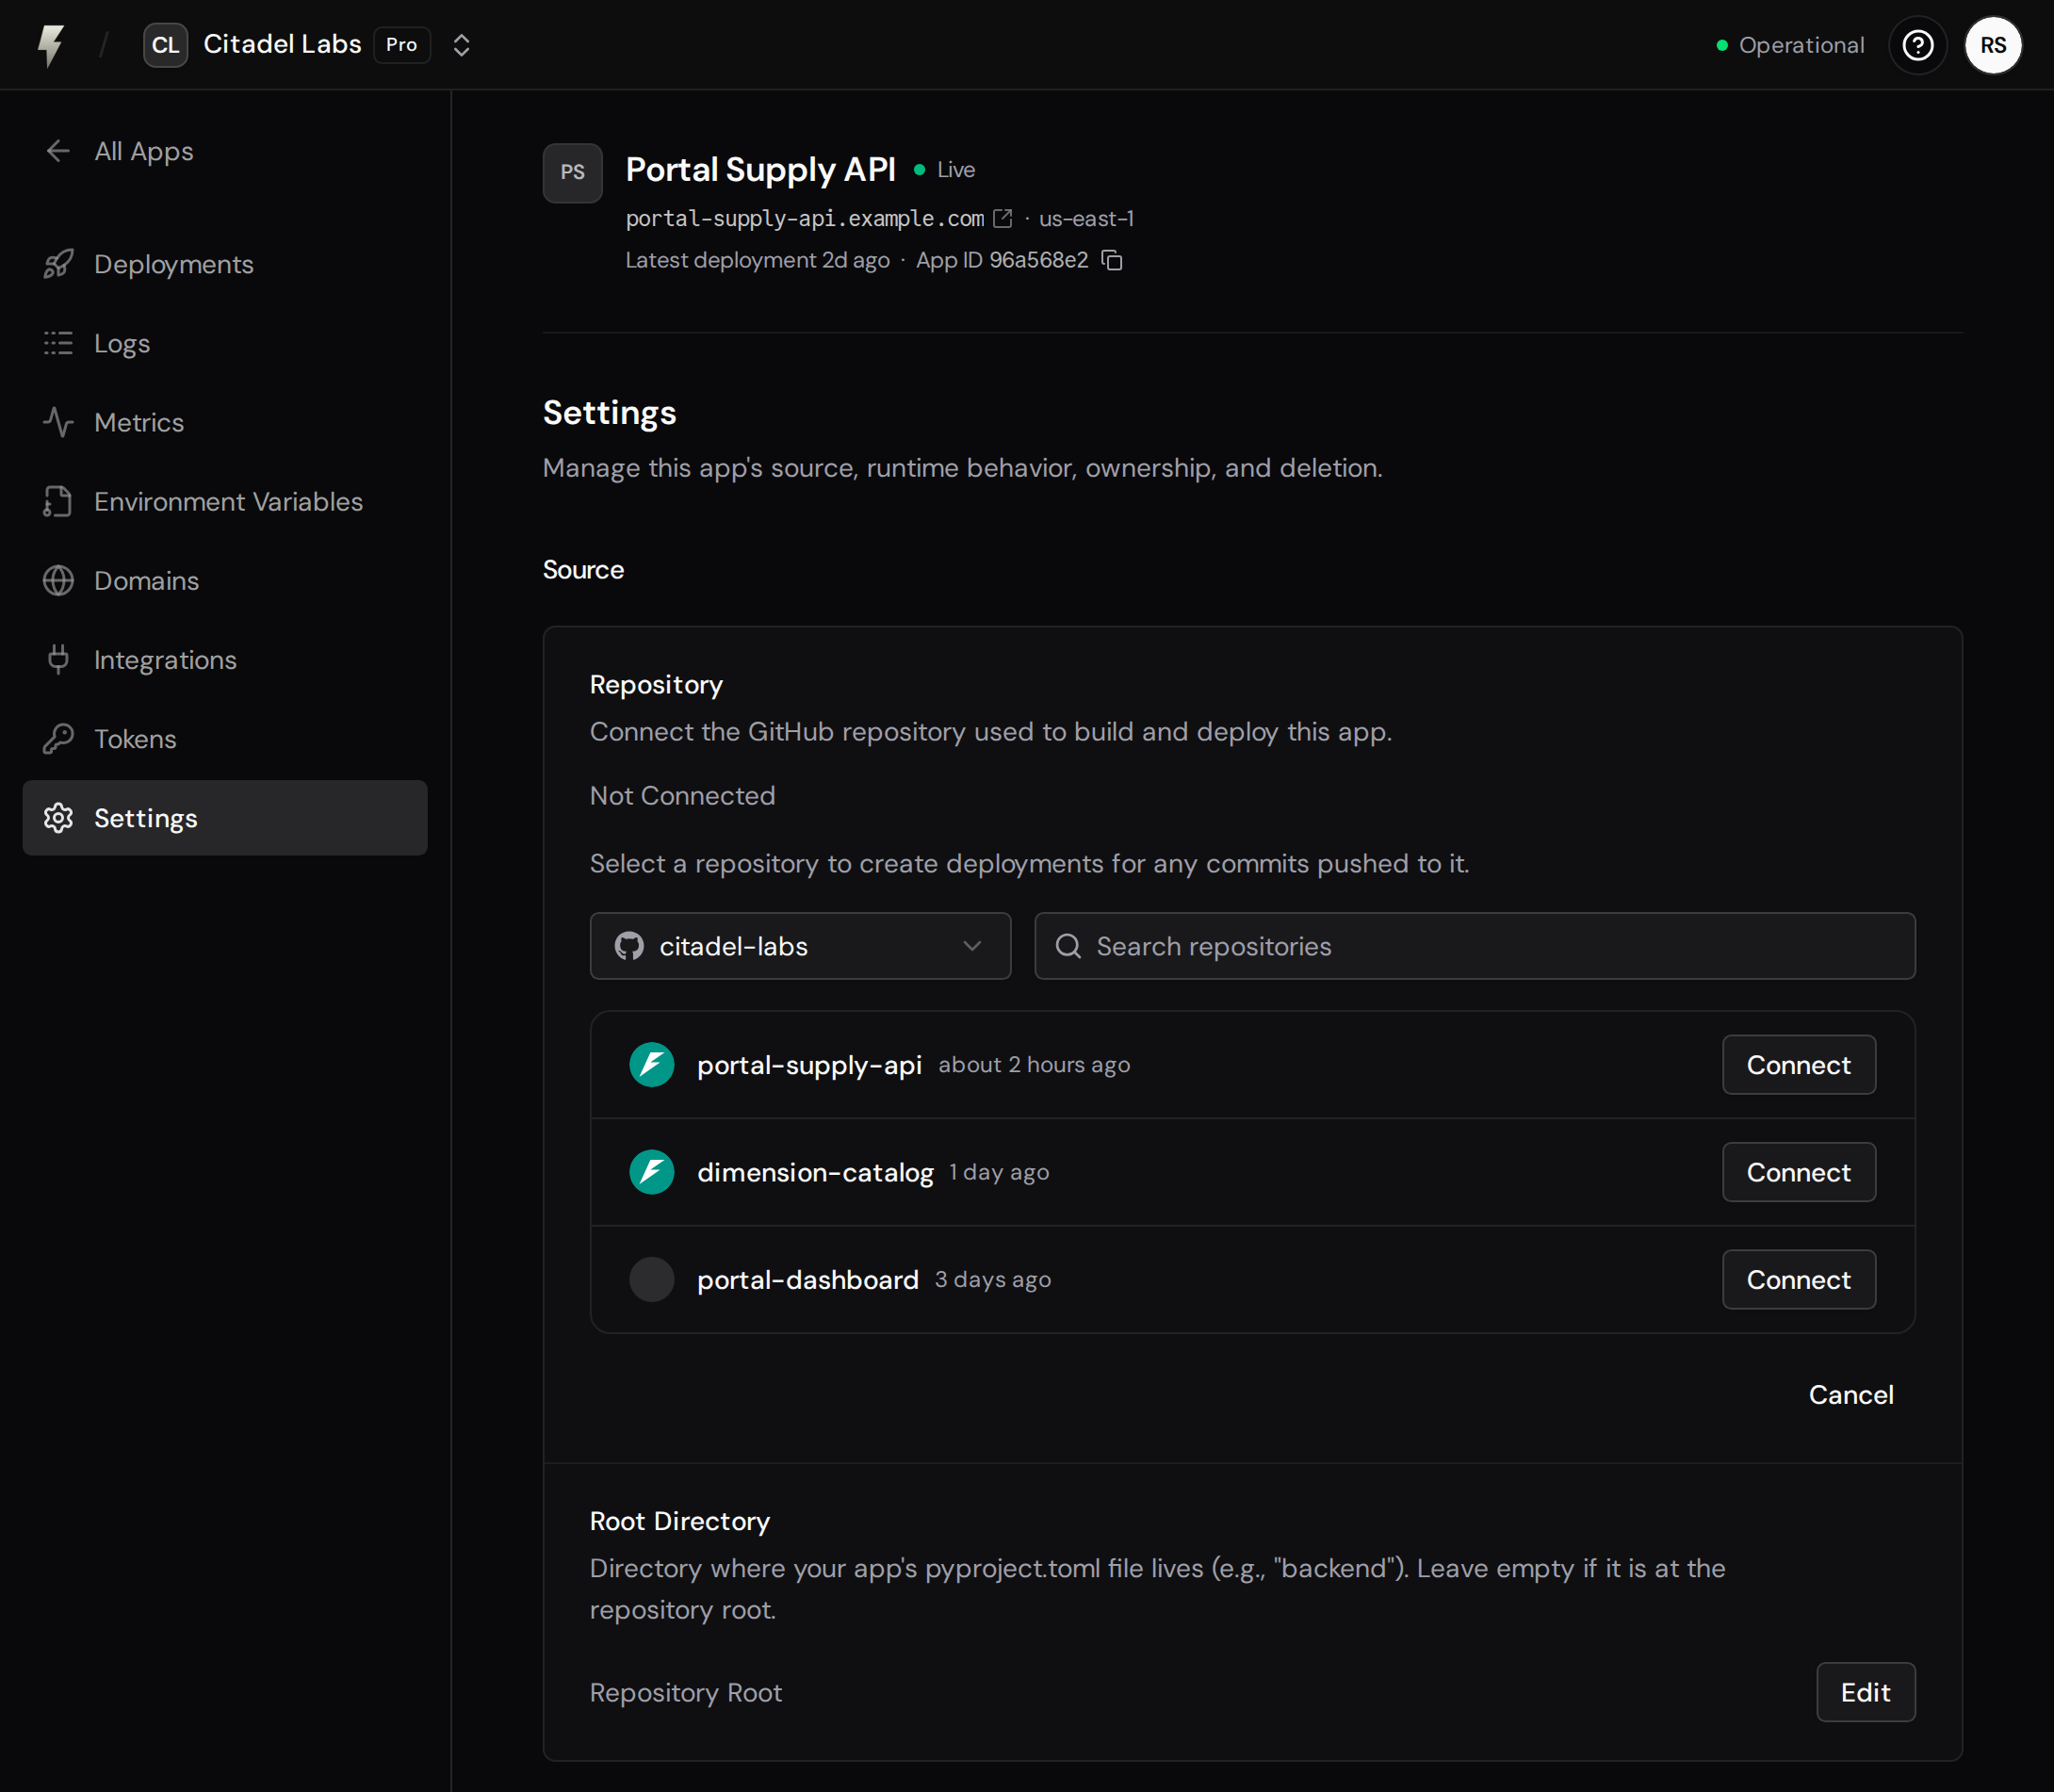
Task: Cancel the repository selection
Action: pyautogui.click(x=1850, y=1394)
